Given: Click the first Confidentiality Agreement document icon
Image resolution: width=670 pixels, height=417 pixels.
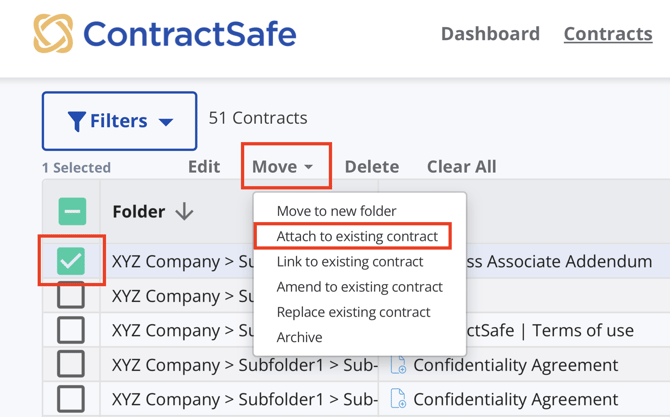Looking at the screenshot, I should coord(398,365).
